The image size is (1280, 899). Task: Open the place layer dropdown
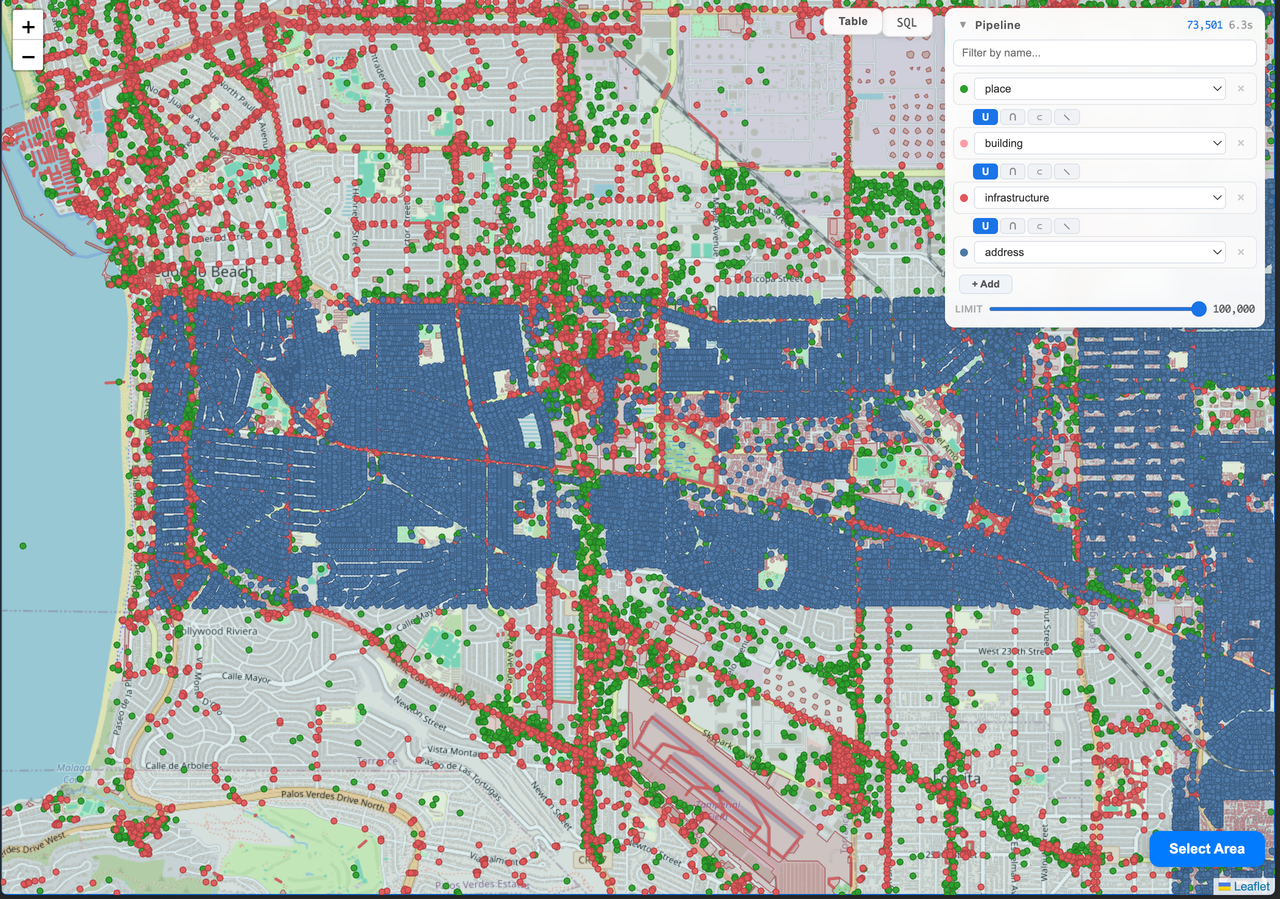coord(1101,89)
